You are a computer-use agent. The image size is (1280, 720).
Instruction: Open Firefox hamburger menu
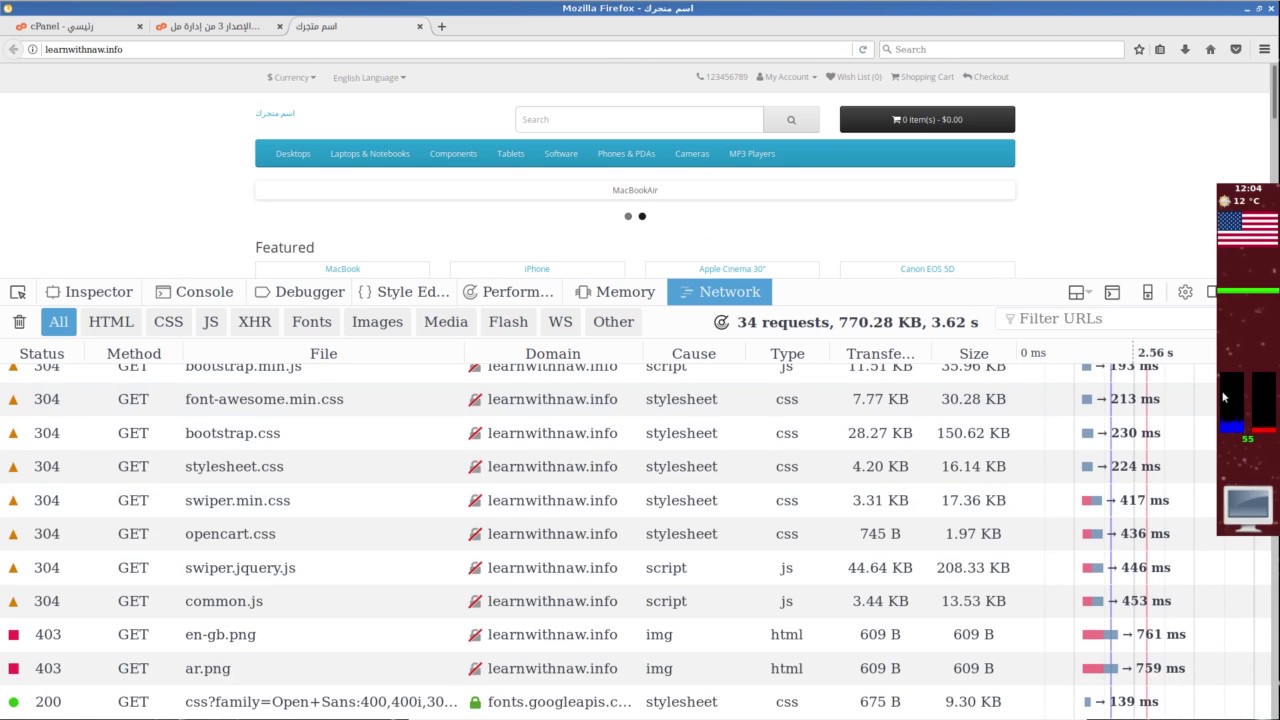click(1265, 49)
